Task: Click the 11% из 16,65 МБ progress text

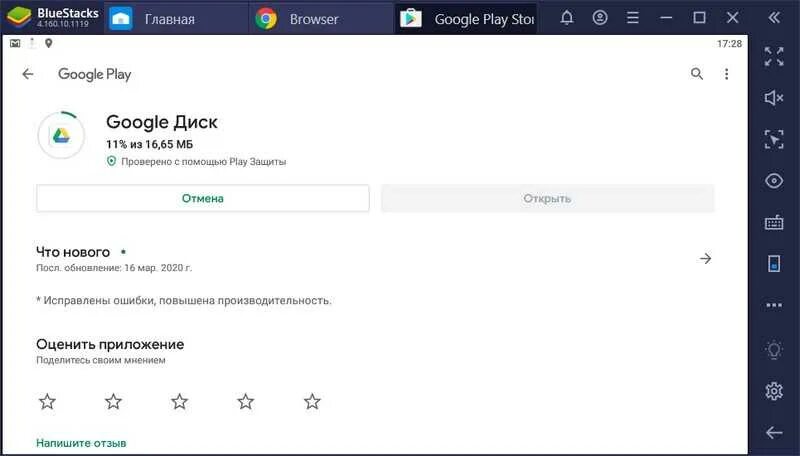Action: pyautogui.click(x=149, y=144)
